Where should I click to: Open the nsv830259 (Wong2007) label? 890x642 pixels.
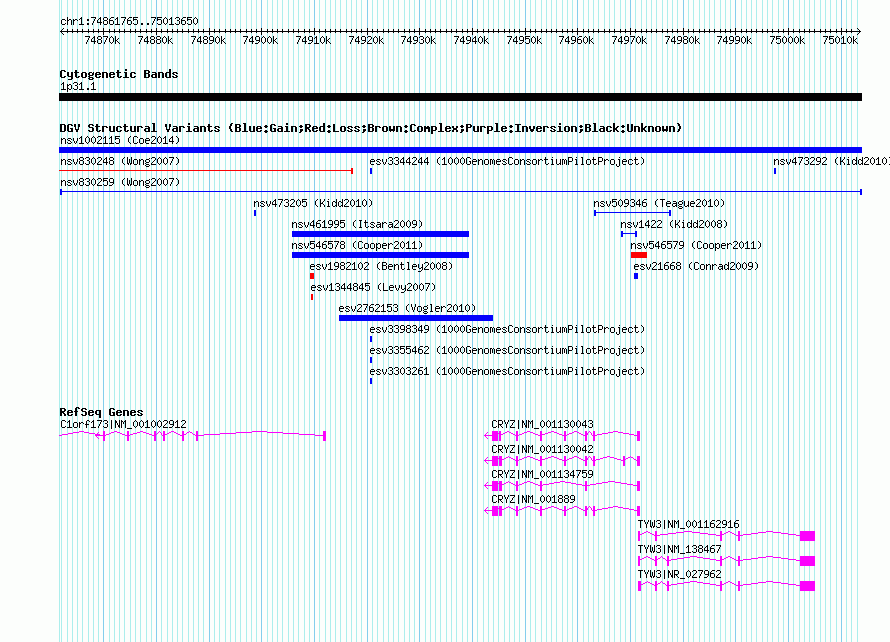click(x=120, y=182)
